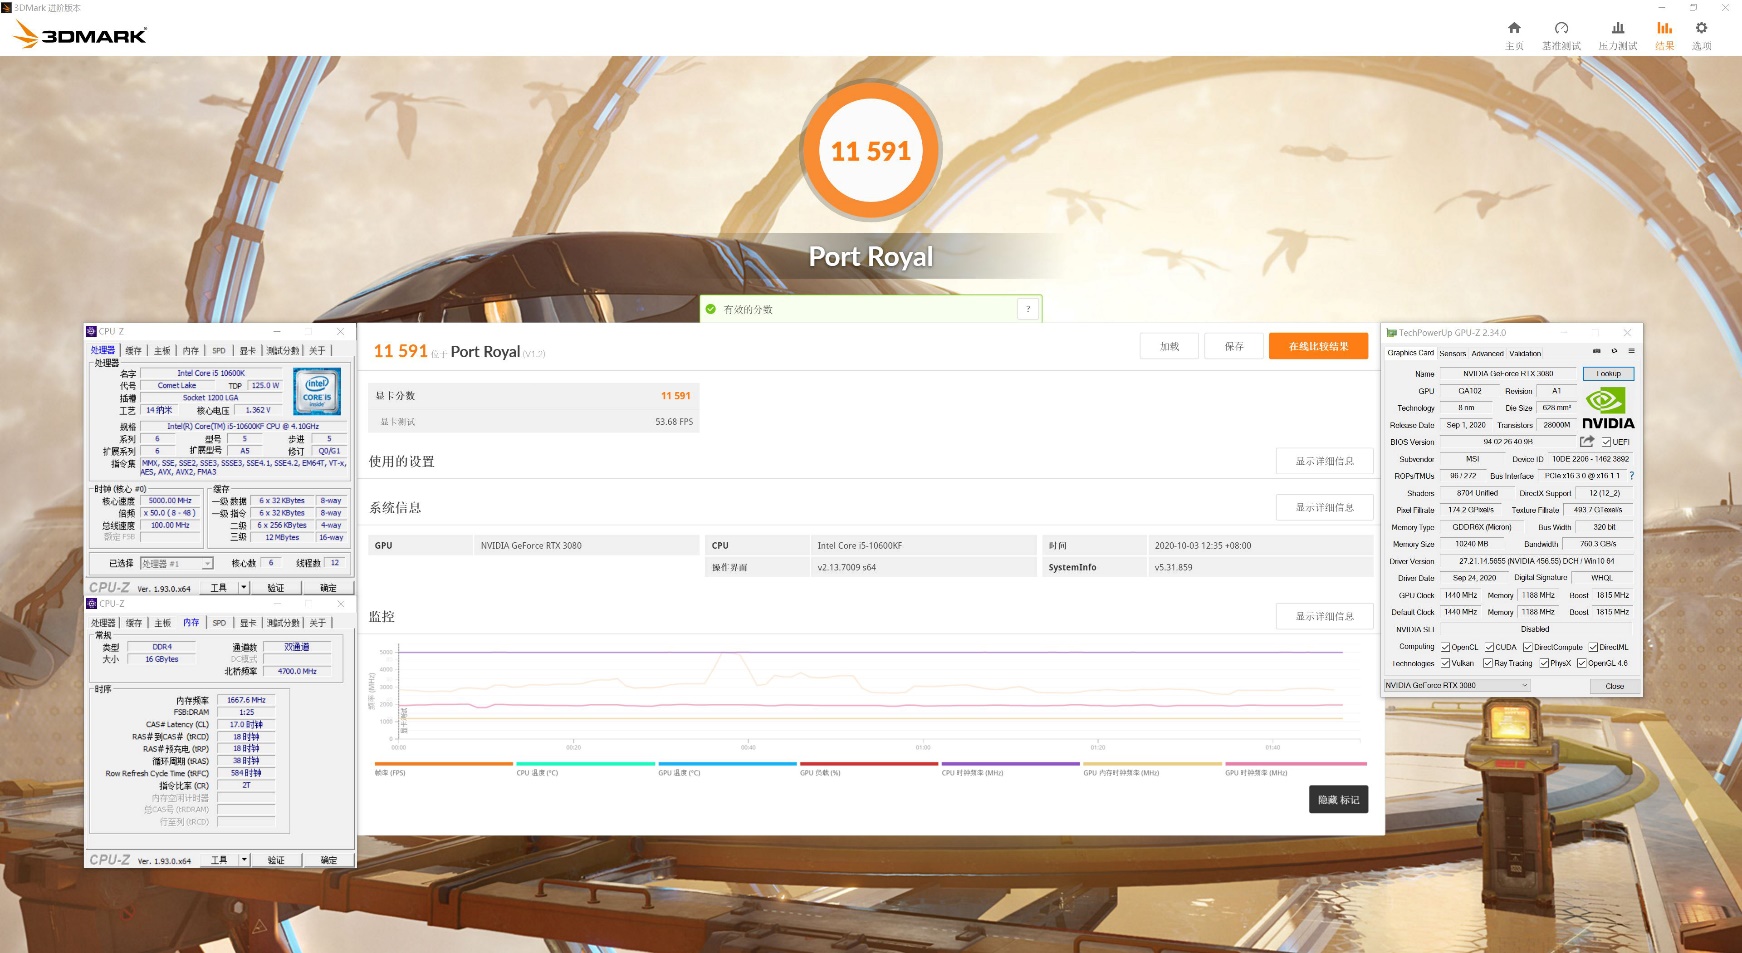Screen dimensions: 1742x953
Task: Click the GPU-Z title bar app icon
Action: click(1391, 332)
